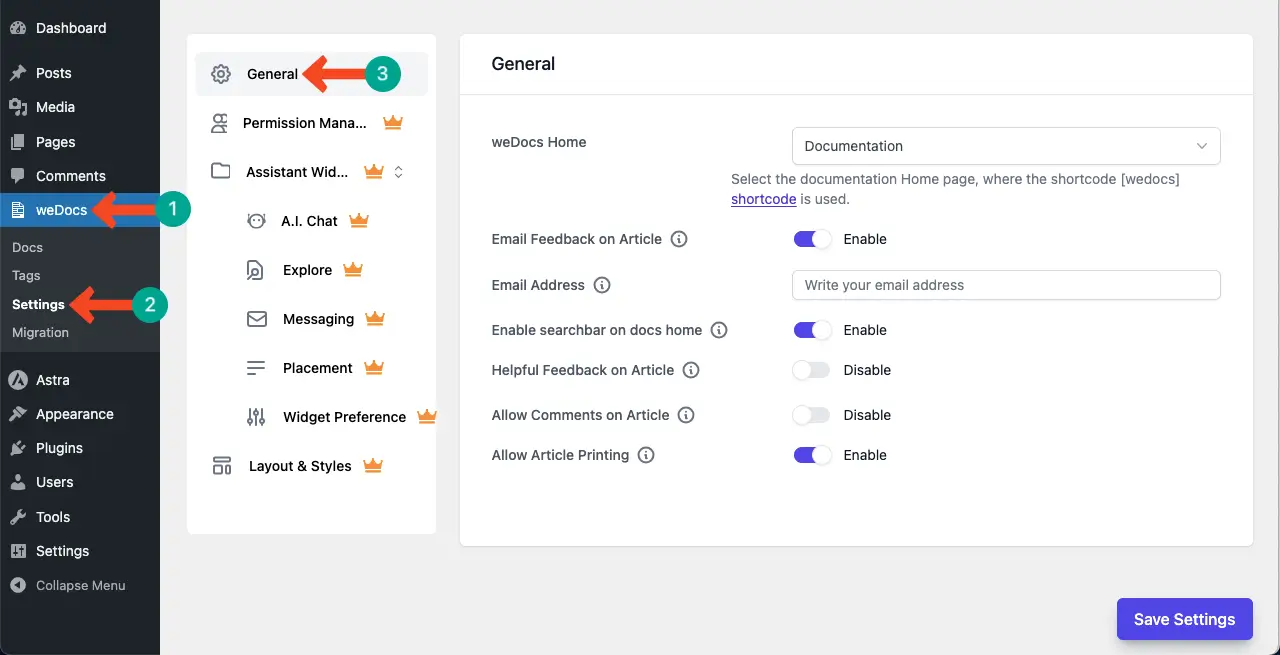Open the Plugins menu in sidebar
The height and width of the screenshot is (655, 1280).
coord(59,448)
